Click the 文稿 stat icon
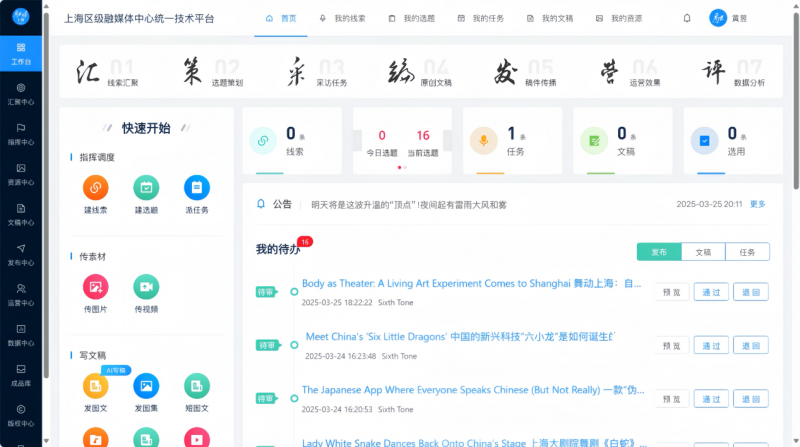The width and height of the screenshot is (800, 447). [x=594, y=140]
